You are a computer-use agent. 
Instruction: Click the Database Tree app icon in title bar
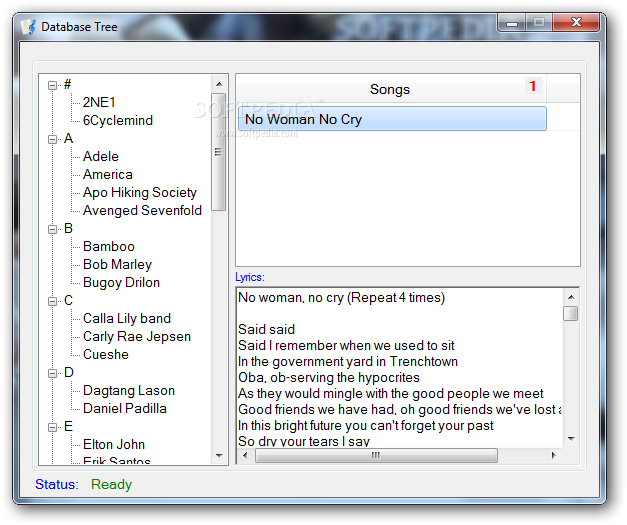pos(28,27)
